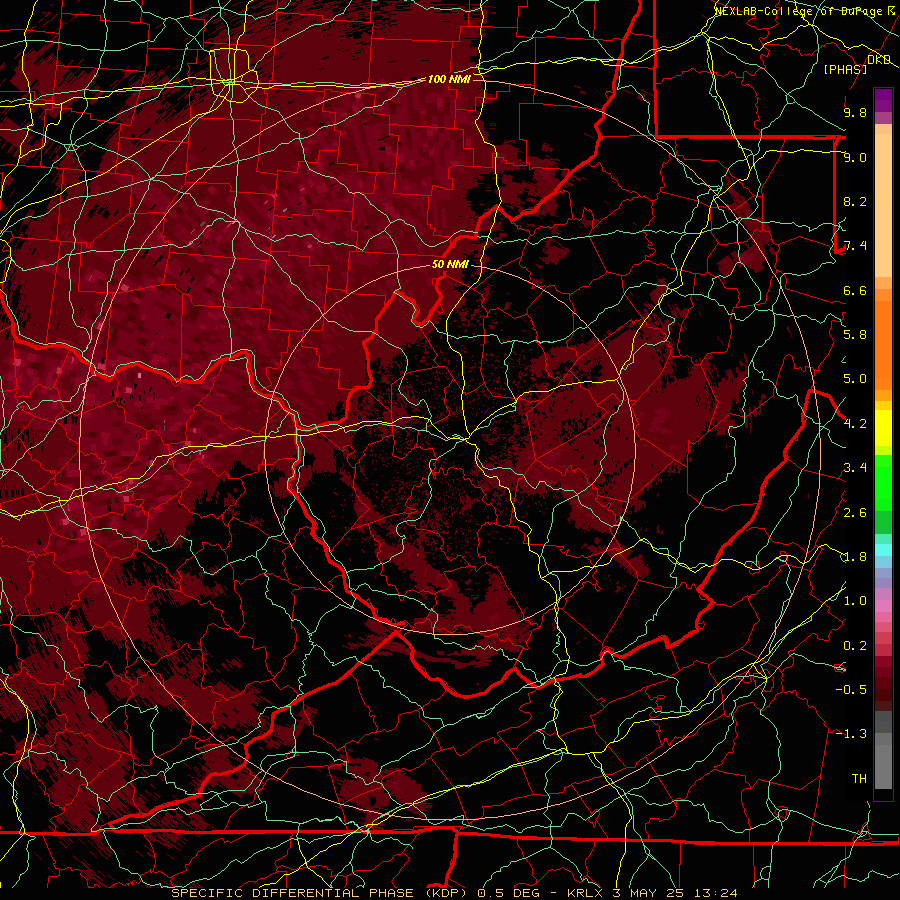This screenshot has height=900, width=900.
Task: Click the 5.8 value on the color scale
Action: click(x=855, y=335)
